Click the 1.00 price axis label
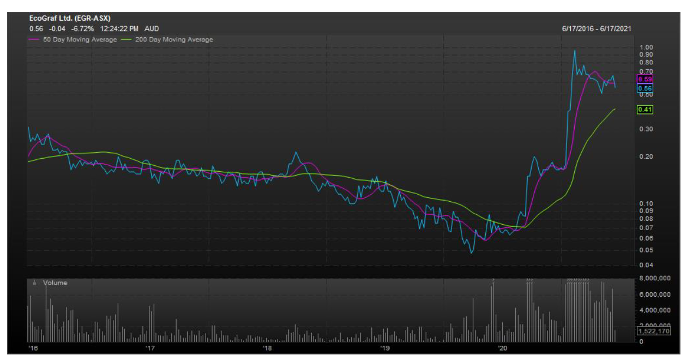This screenshot has width=688, height=362. 646,47
